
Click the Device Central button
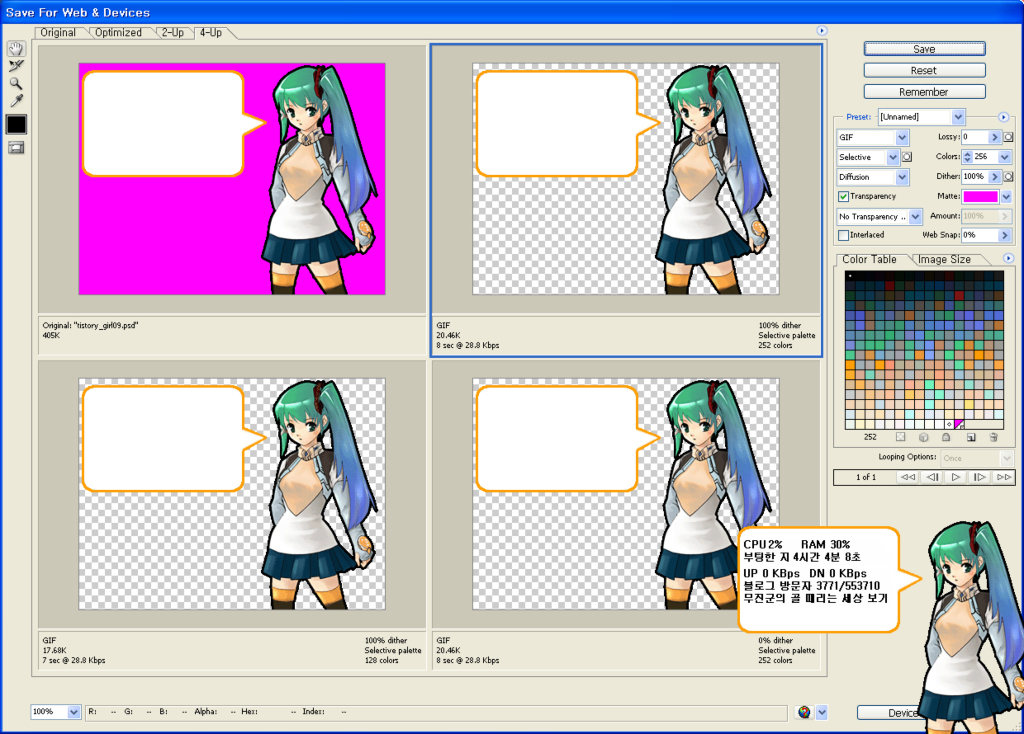[891, 713]
